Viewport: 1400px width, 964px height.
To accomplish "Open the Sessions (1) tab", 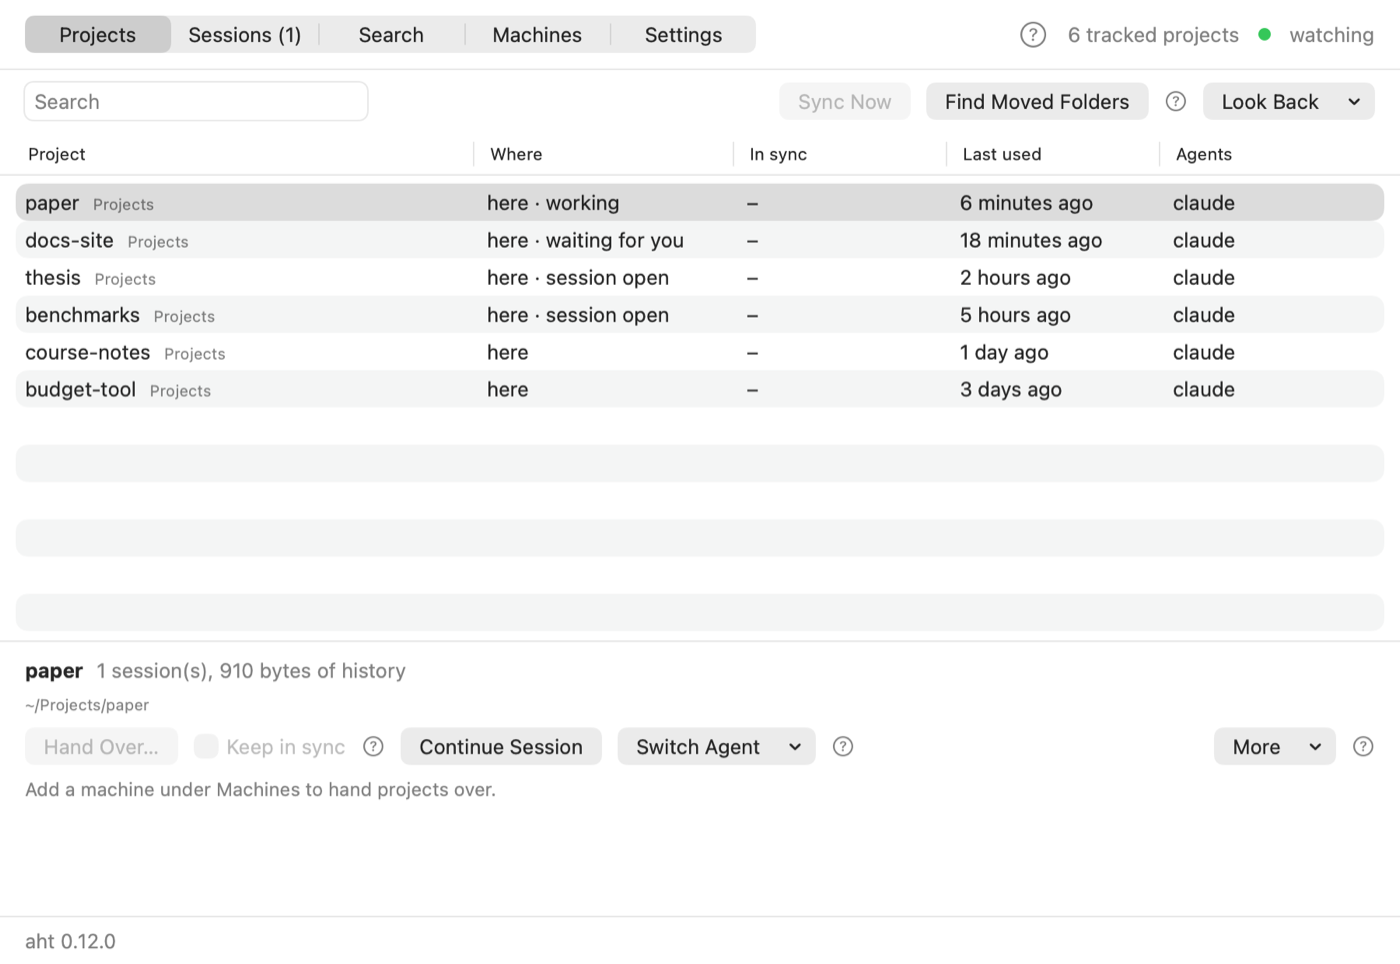I will [245, 35].
